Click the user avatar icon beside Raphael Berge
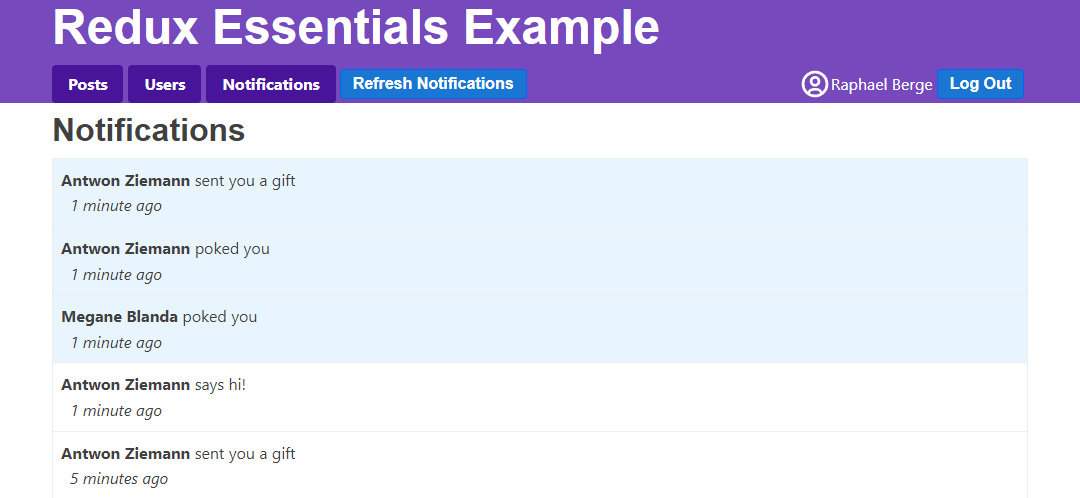Screen dimensions: 1080x498 [815, 85]
